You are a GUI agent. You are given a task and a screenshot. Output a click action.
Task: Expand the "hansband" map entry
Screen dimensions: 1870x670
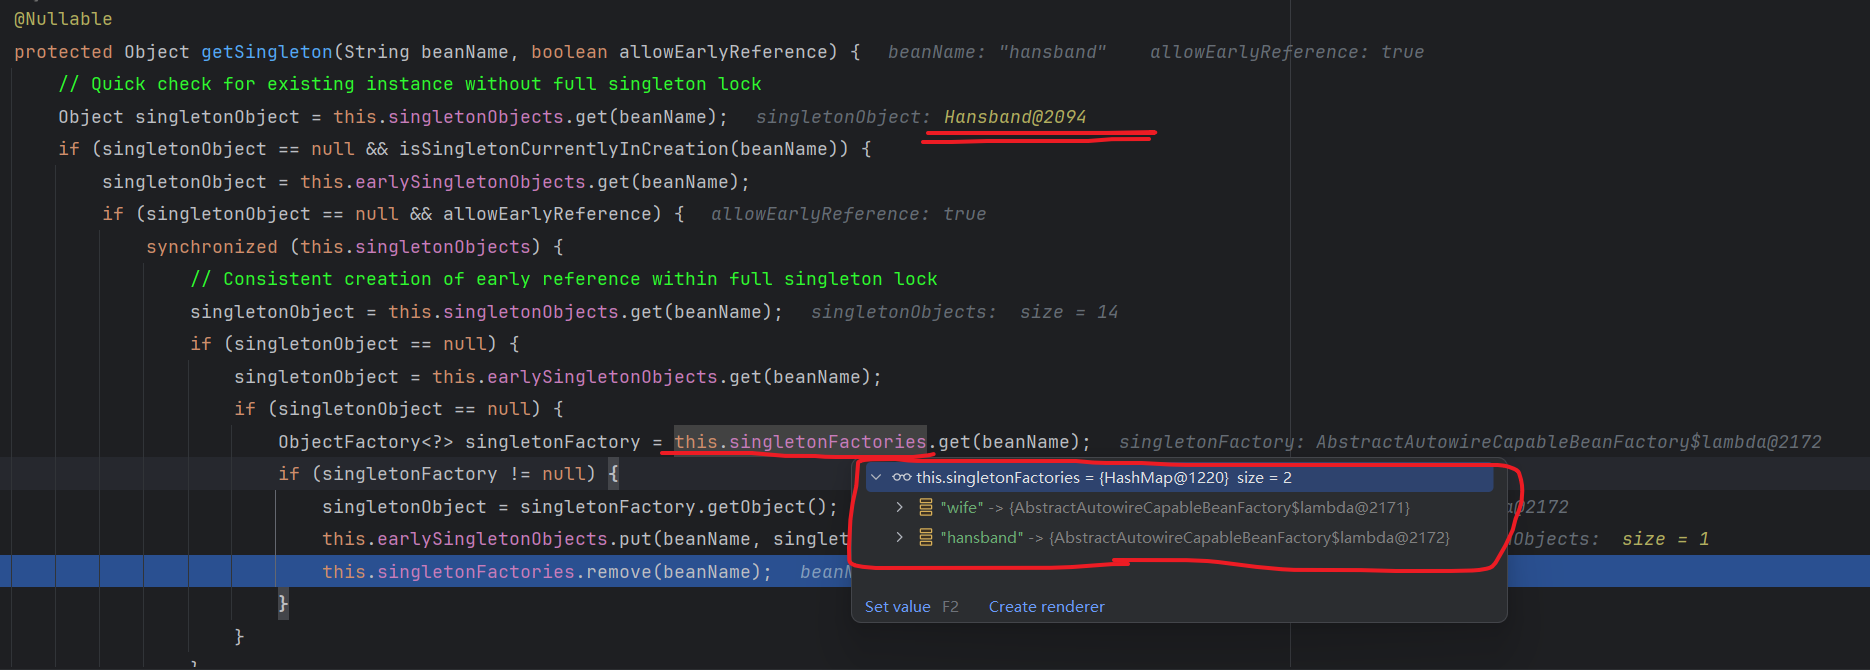(900, 538)
